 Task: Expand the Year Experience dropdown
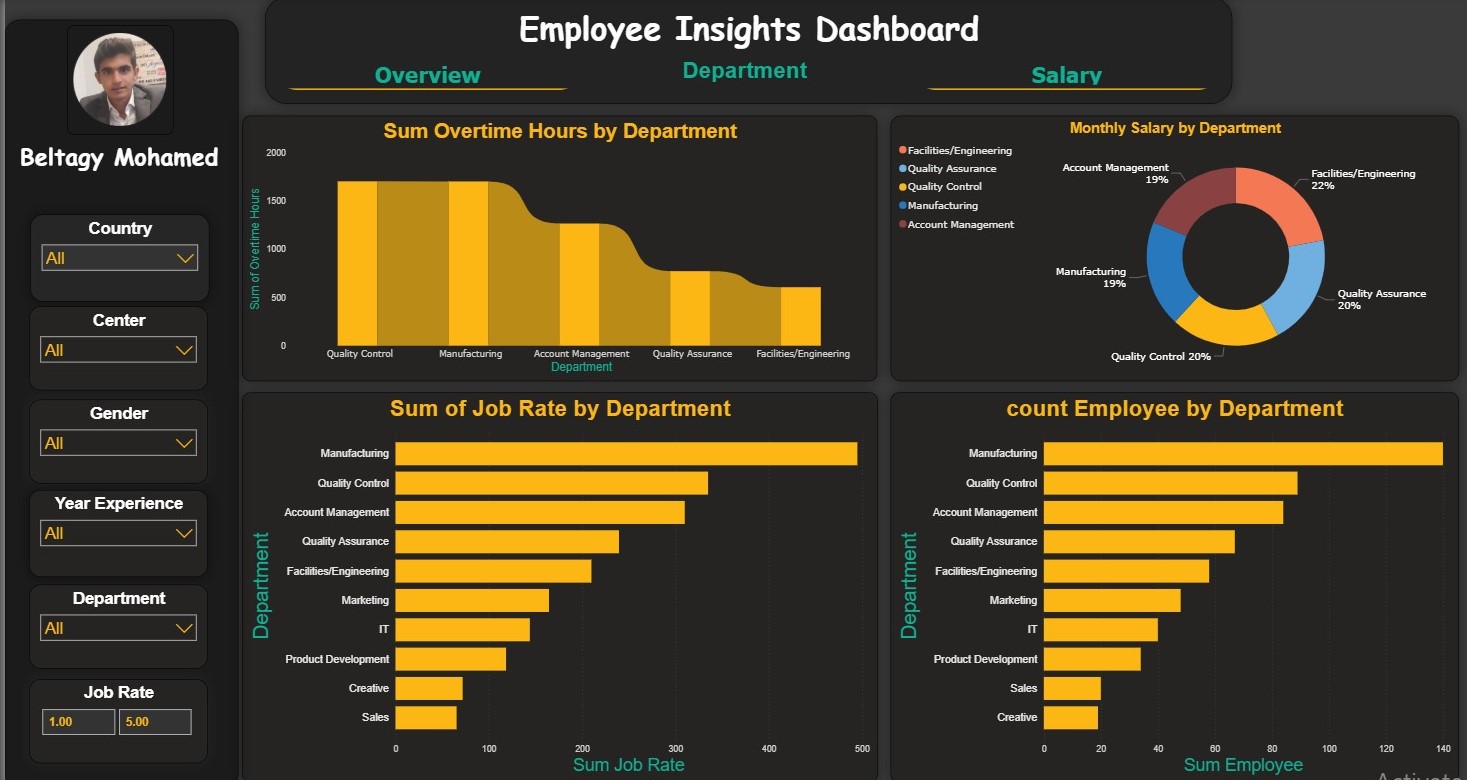coord(119,533)
